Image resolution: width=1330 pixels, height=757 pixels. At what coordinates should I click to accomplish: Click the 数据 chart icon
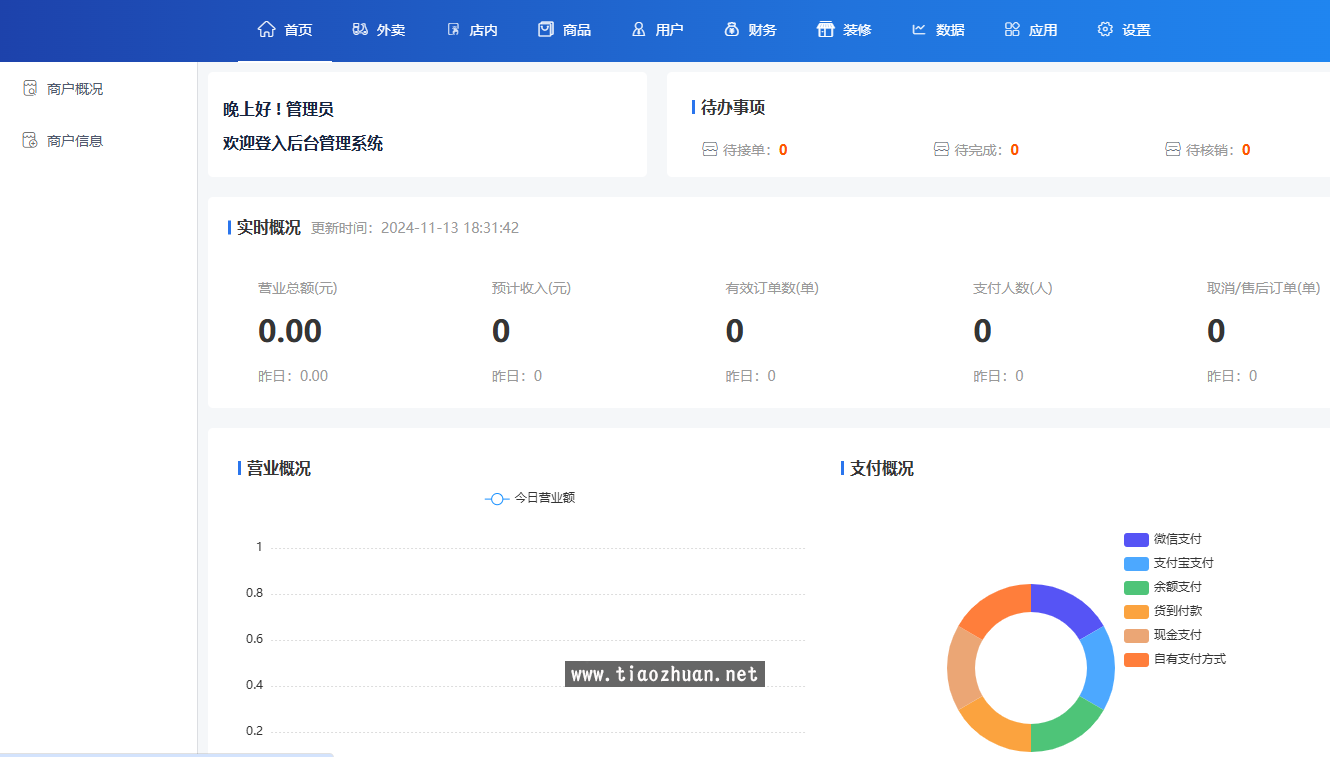click(x=919, y=29)
